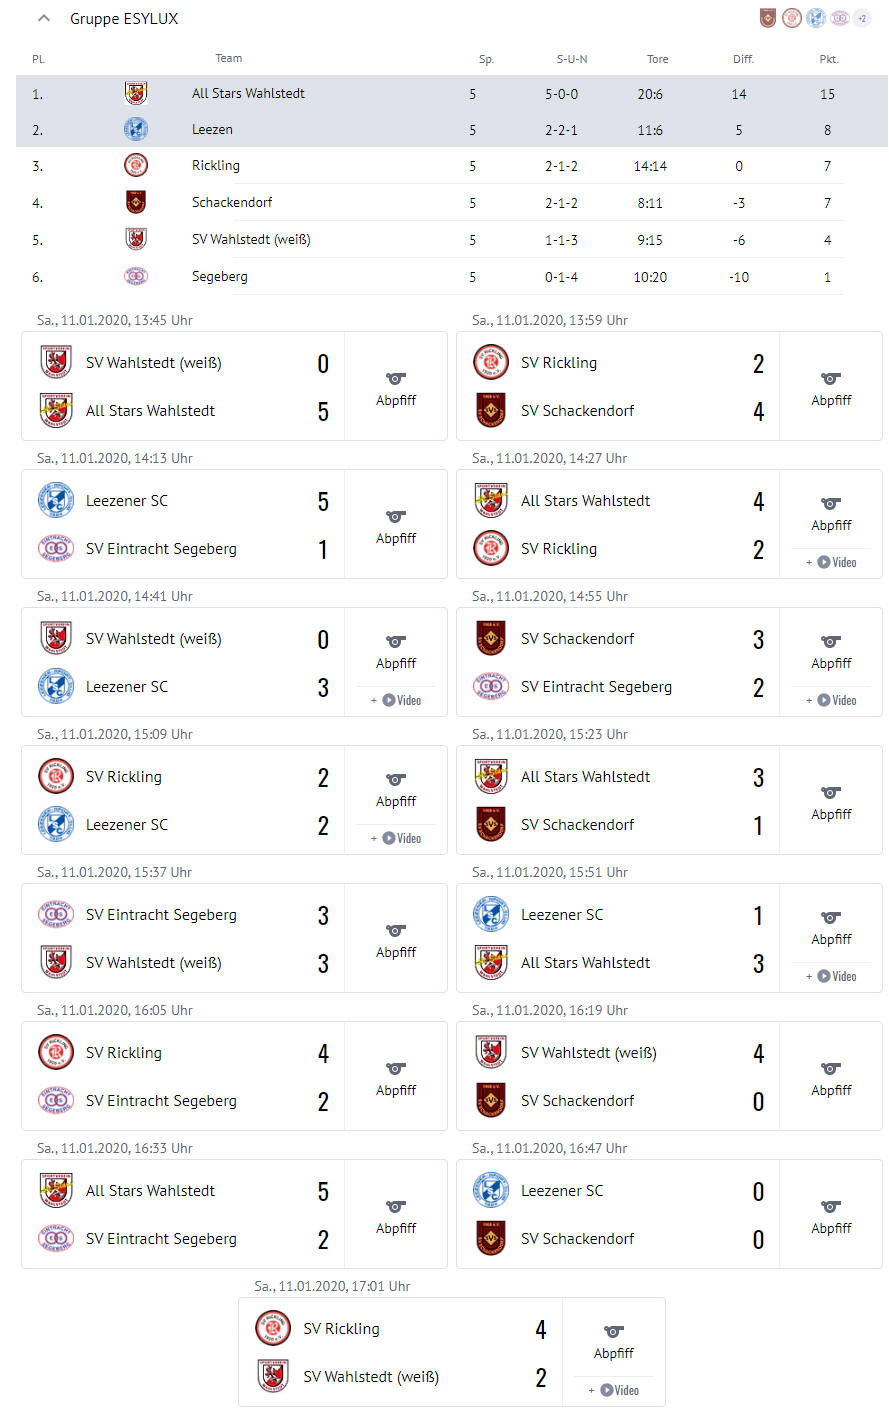Collapse the Gruppe ESYLUX section chevron

[x=44, y=18]
